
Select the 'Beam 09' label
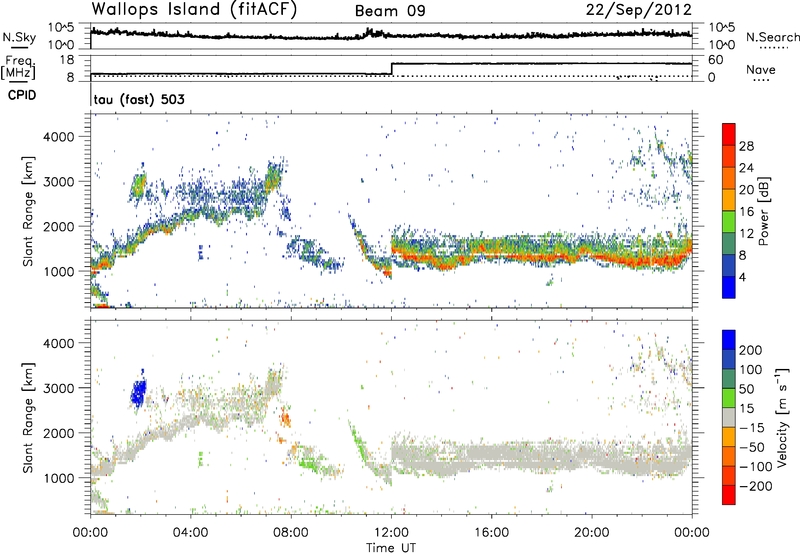(390, 11)
